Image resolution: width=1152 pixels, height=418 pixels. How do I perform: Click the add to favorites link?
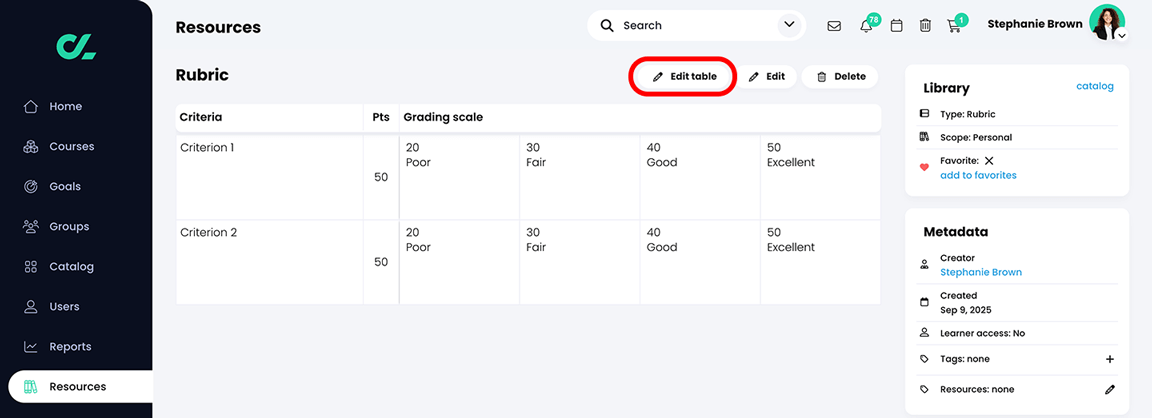click(x=978, y=175)
